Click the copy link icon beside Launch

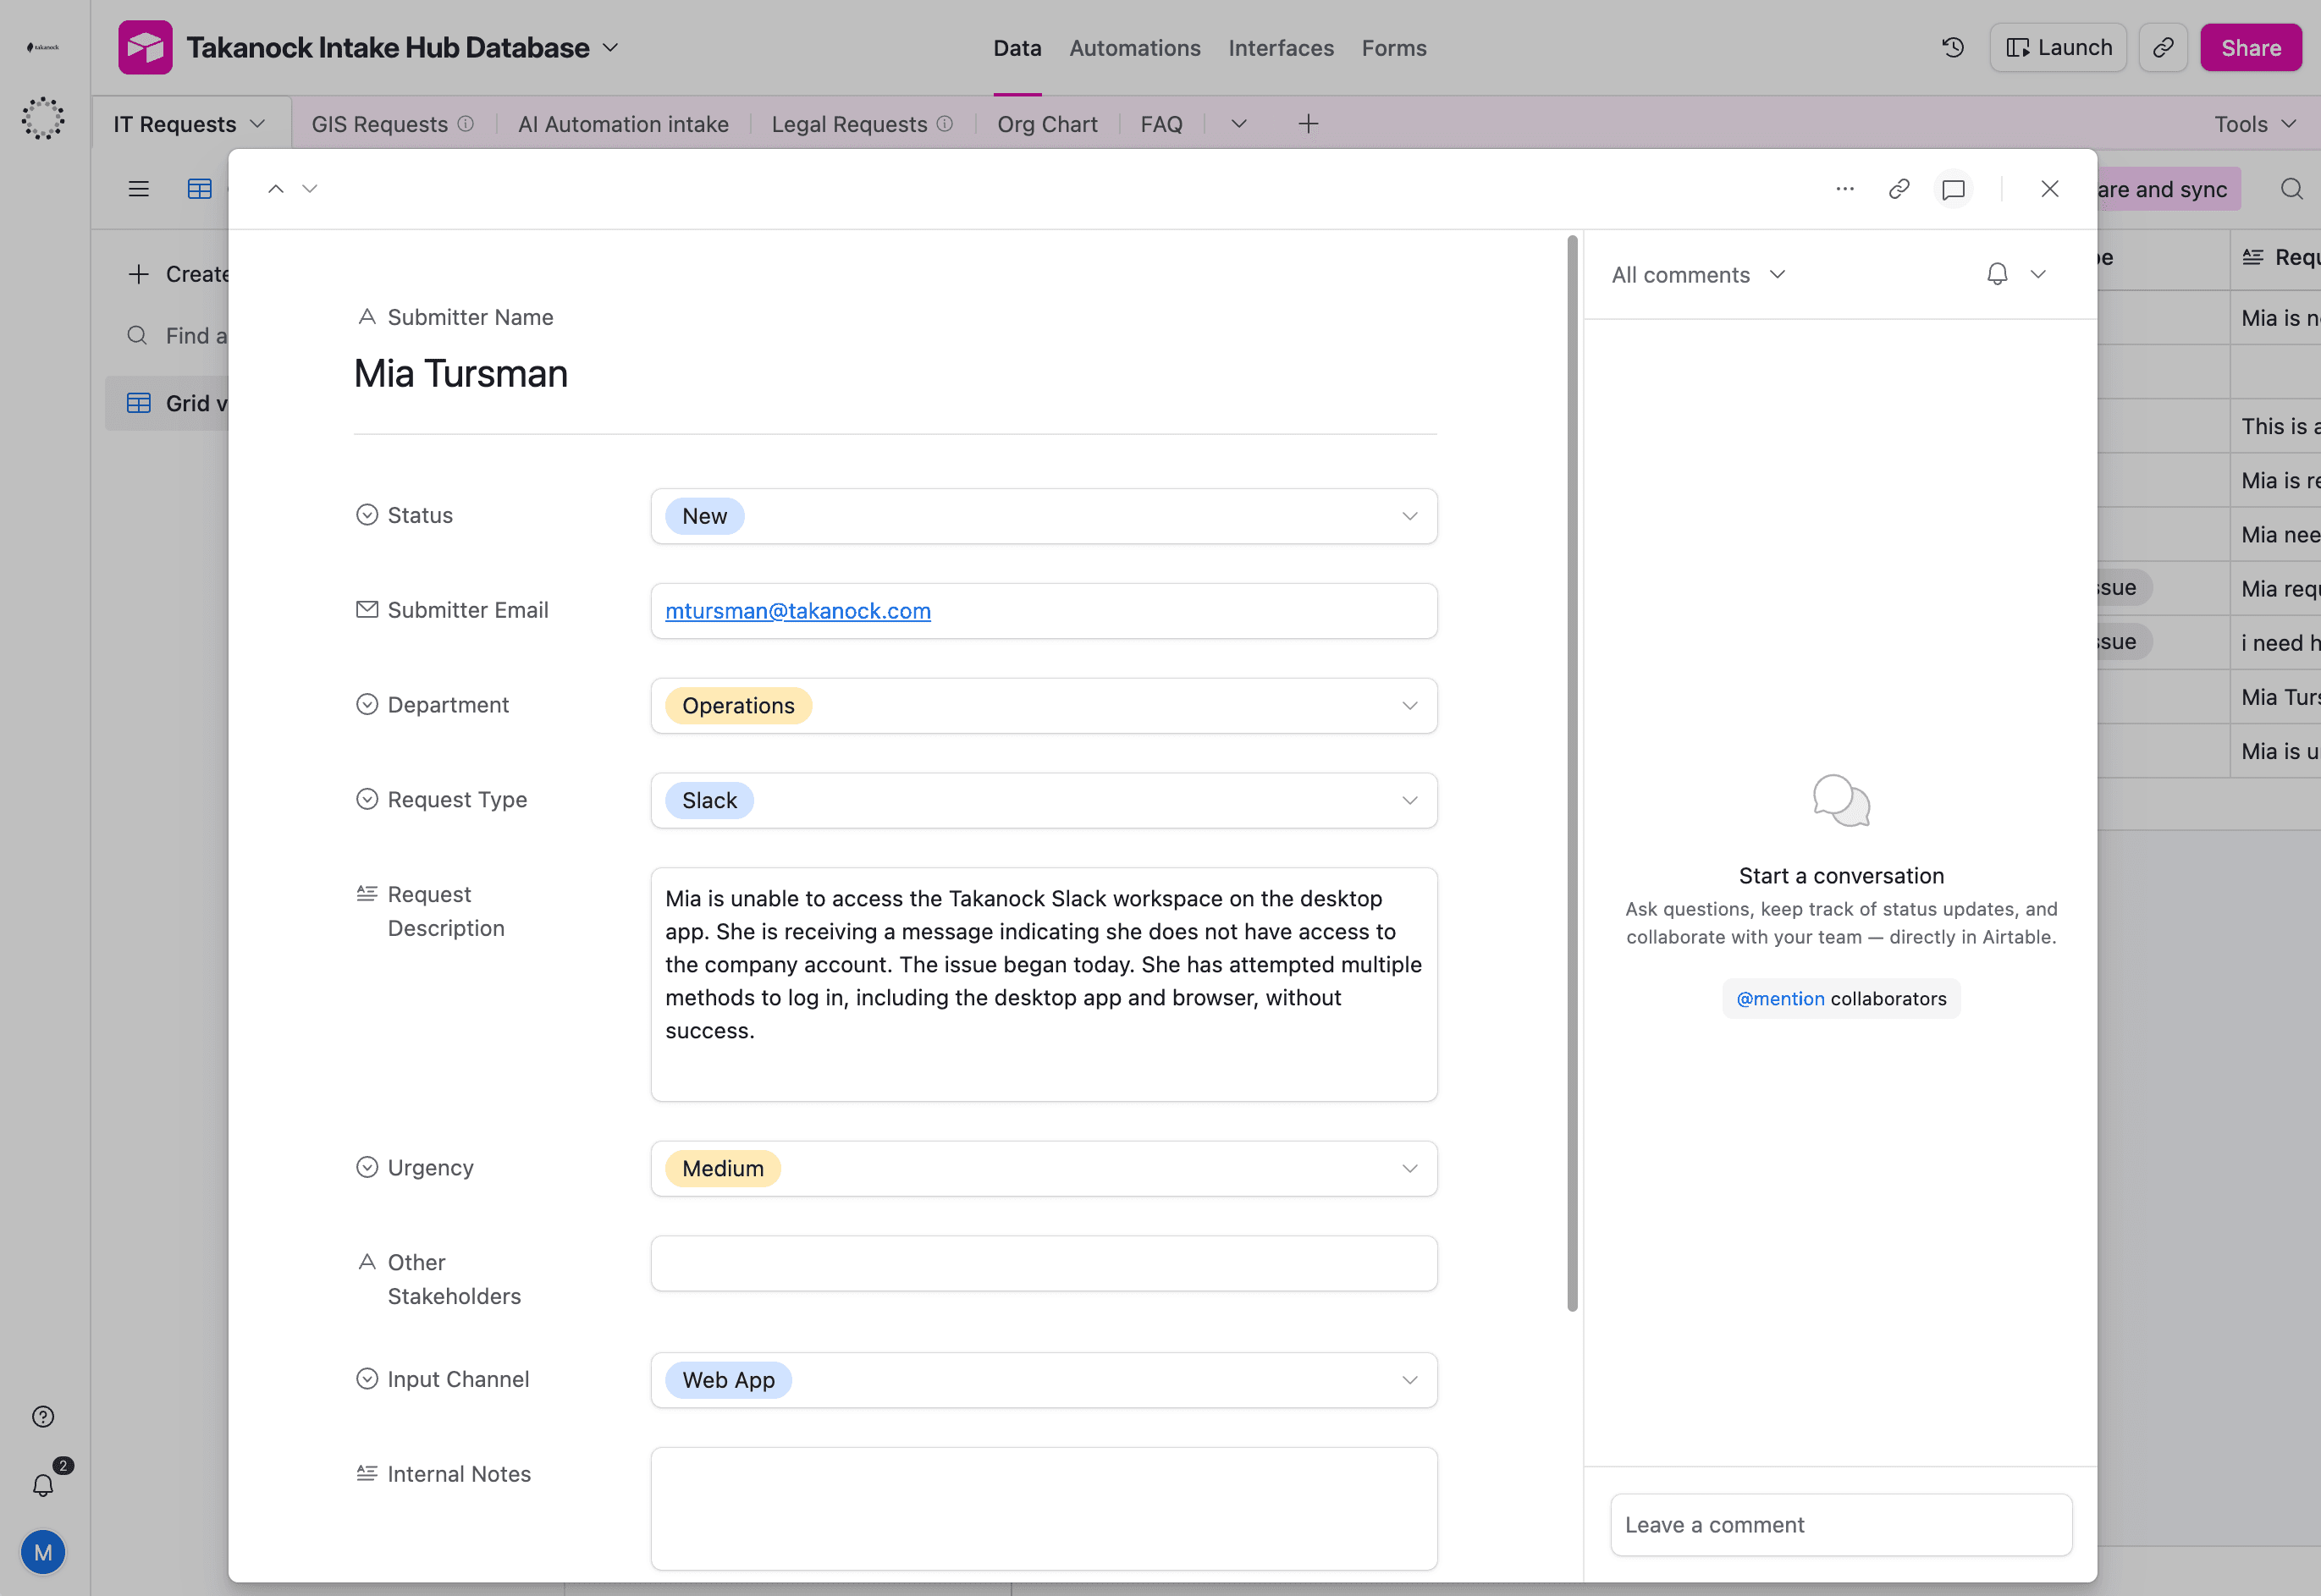2163,47
